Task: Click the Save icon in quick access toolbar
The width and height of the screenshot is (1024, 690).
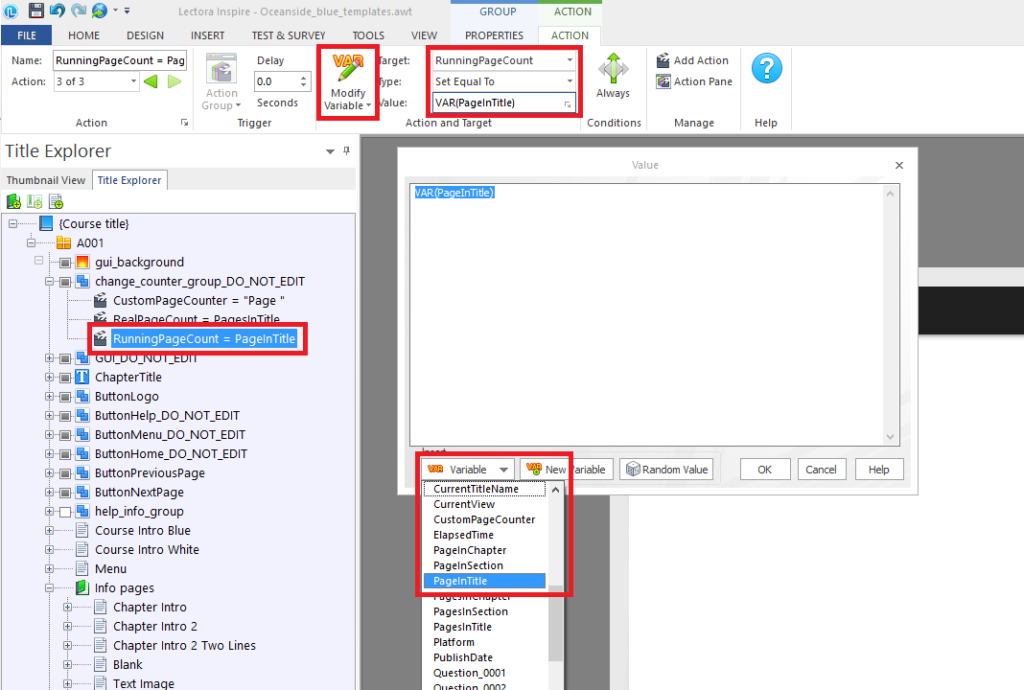Action: [x=35, y=10]
